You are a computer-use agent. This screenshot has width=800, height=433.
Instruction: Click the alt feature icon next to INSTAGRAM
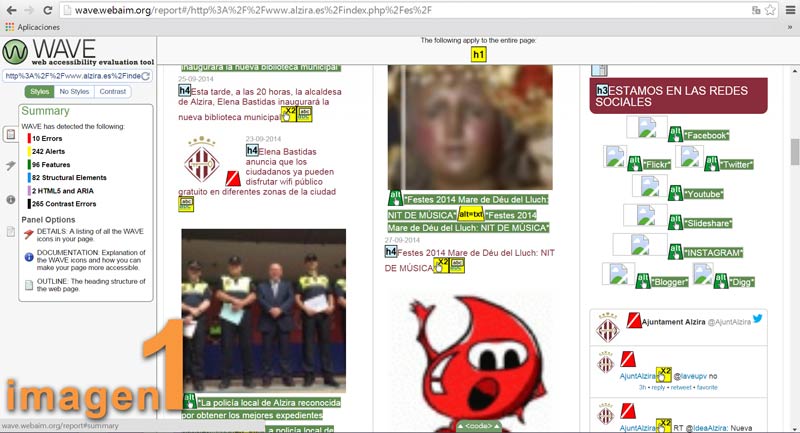[676, 251]
